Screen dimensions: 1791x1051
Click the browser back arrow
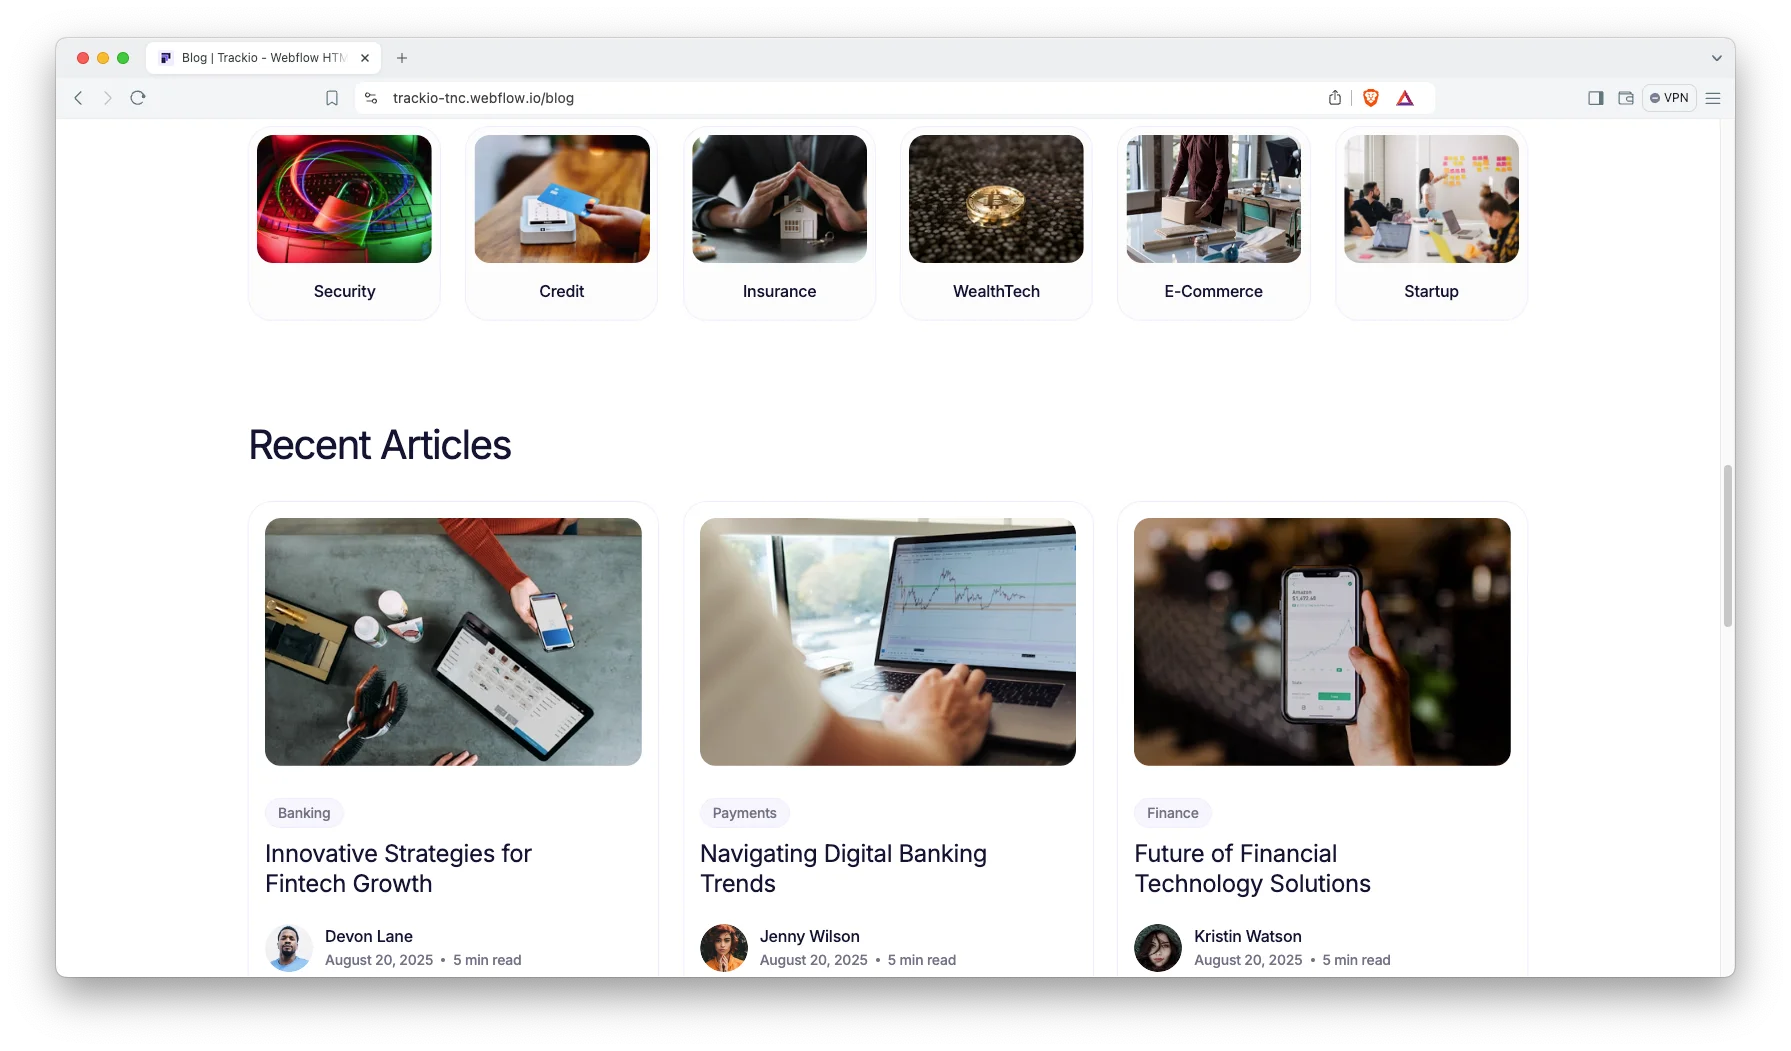pyautogui.click(x=78, y=98)
